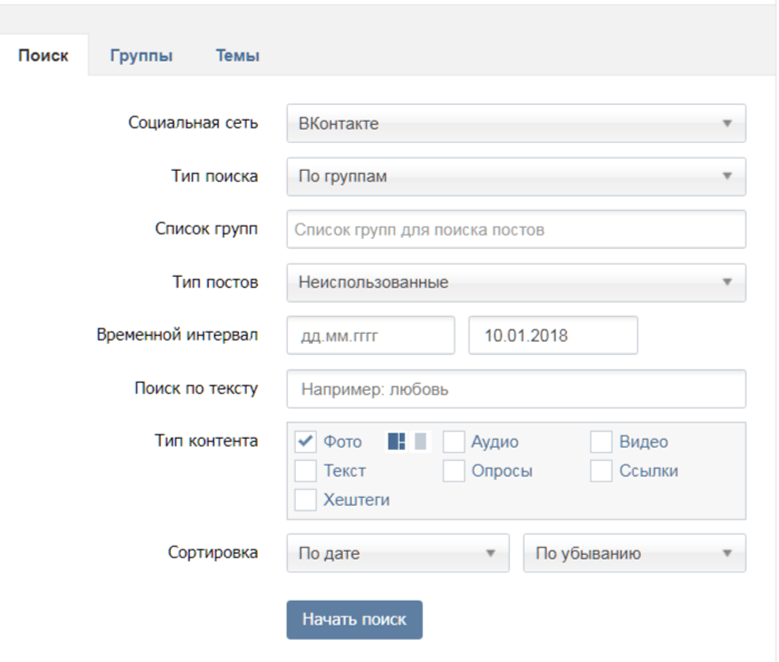Viewport: 779px width, 662px height.
Task: Tick the Опросы checkbox
Action: coord(454,471)
